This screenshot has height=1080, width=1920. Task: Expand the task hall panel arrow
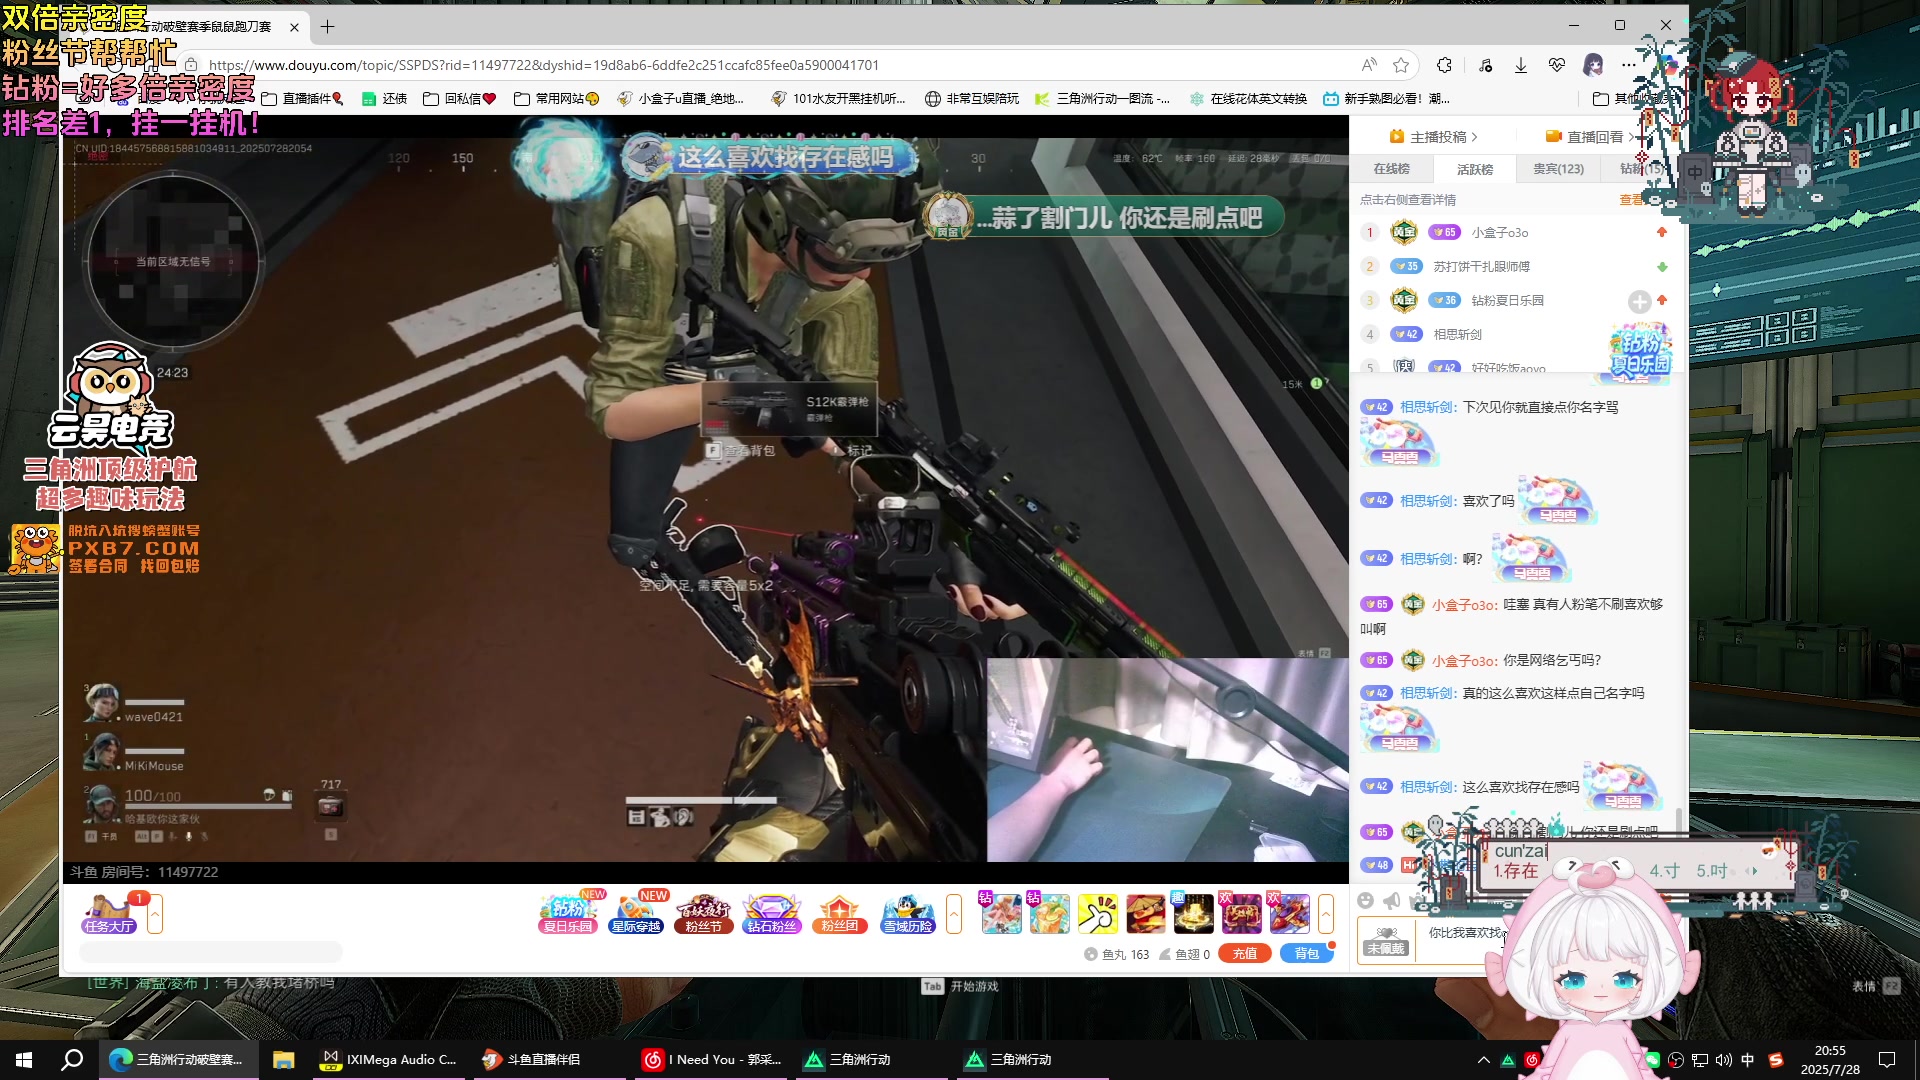155,914
